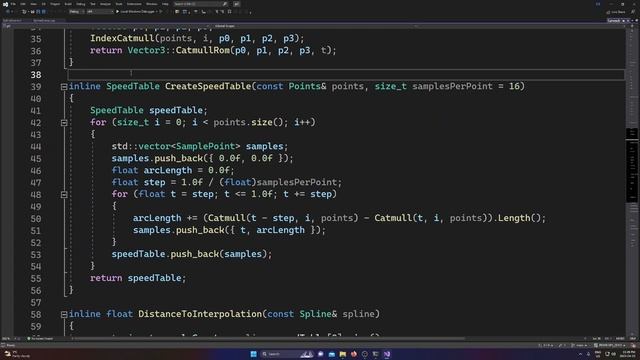Open the x64 platform dropdown
This screenshot has width=640, height=360.
pyautogui.click(x=100, y=12)
